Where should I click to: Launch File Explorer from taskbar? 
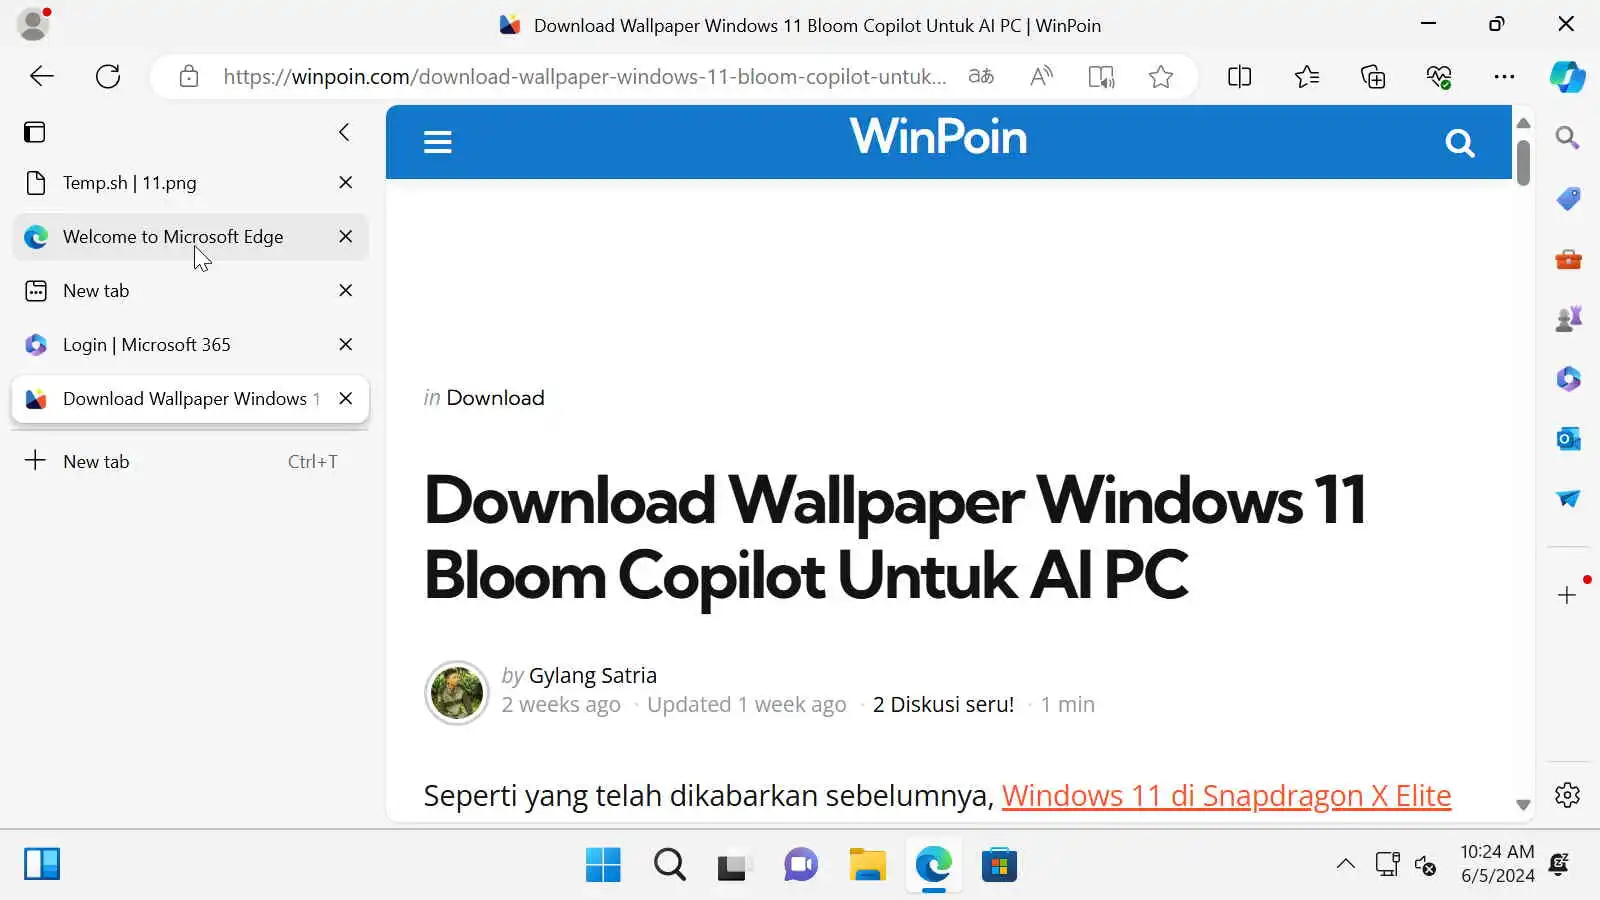pyautogui.click(x=867, y=865)
